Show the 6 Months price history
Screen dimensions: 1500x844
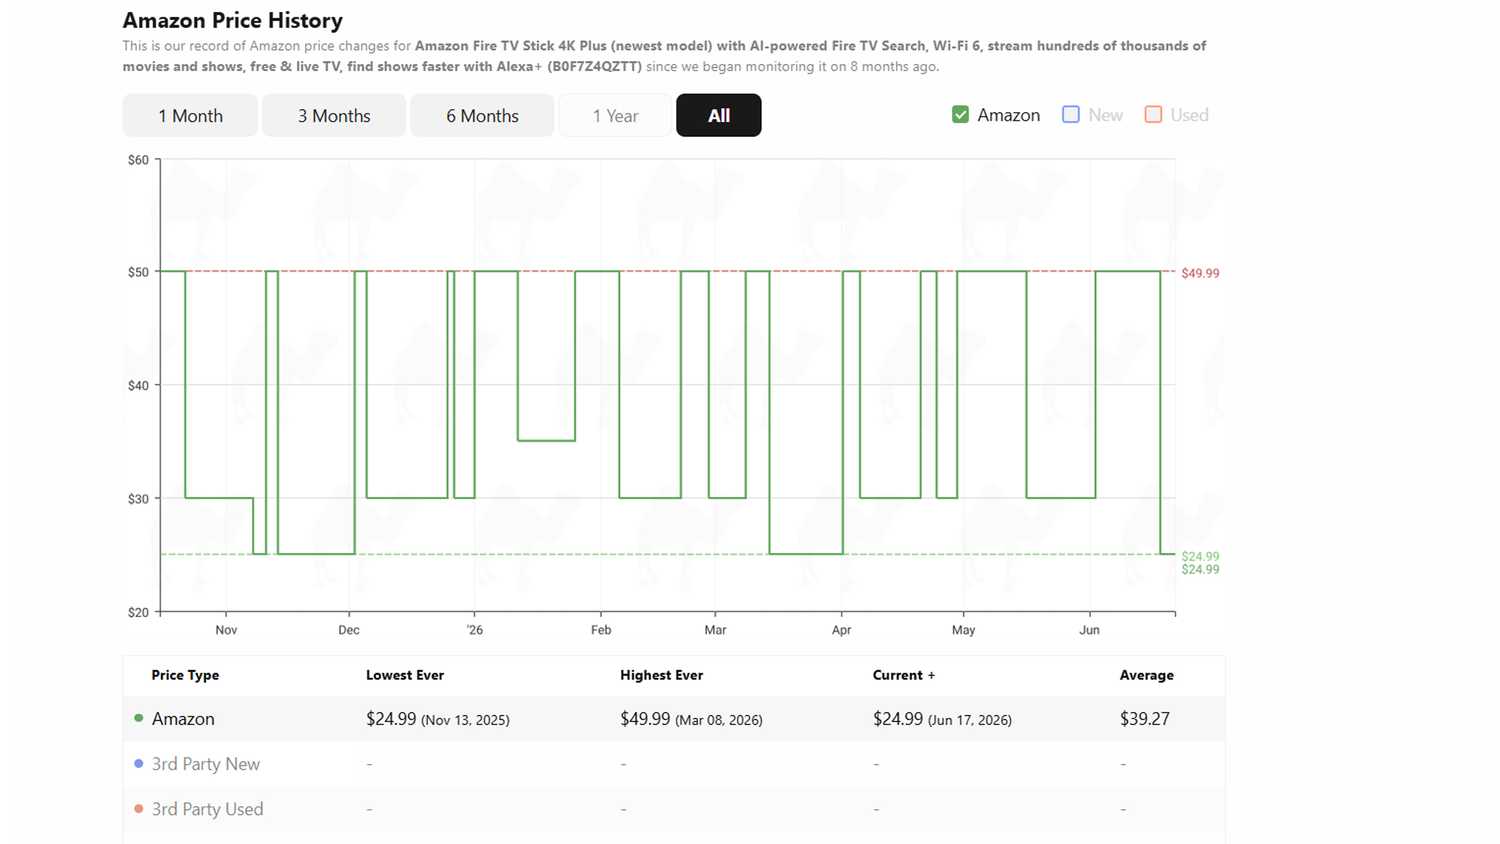click(482, 115)
